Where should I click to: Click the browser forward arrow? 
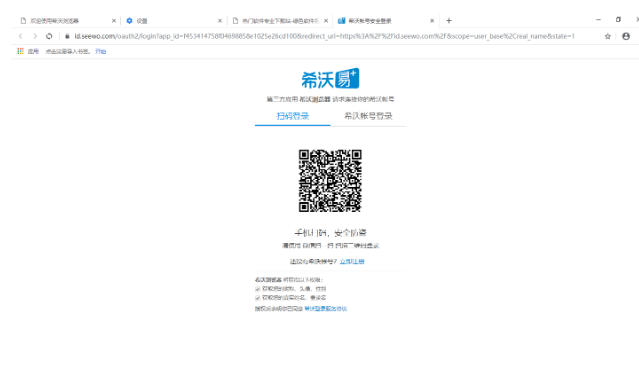pyautogui.click(x=35, y=36)
